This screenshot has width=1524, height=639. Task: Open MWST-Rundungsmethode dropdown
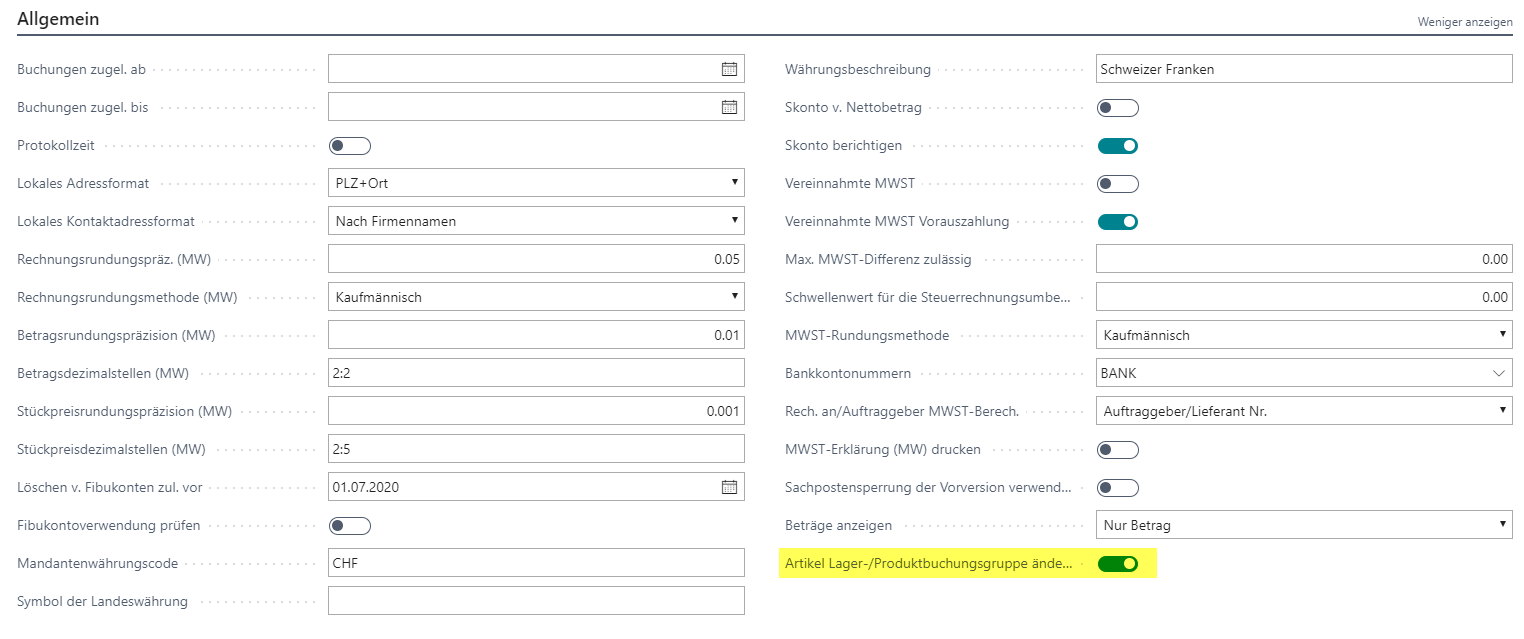(x=1304, y=335)
